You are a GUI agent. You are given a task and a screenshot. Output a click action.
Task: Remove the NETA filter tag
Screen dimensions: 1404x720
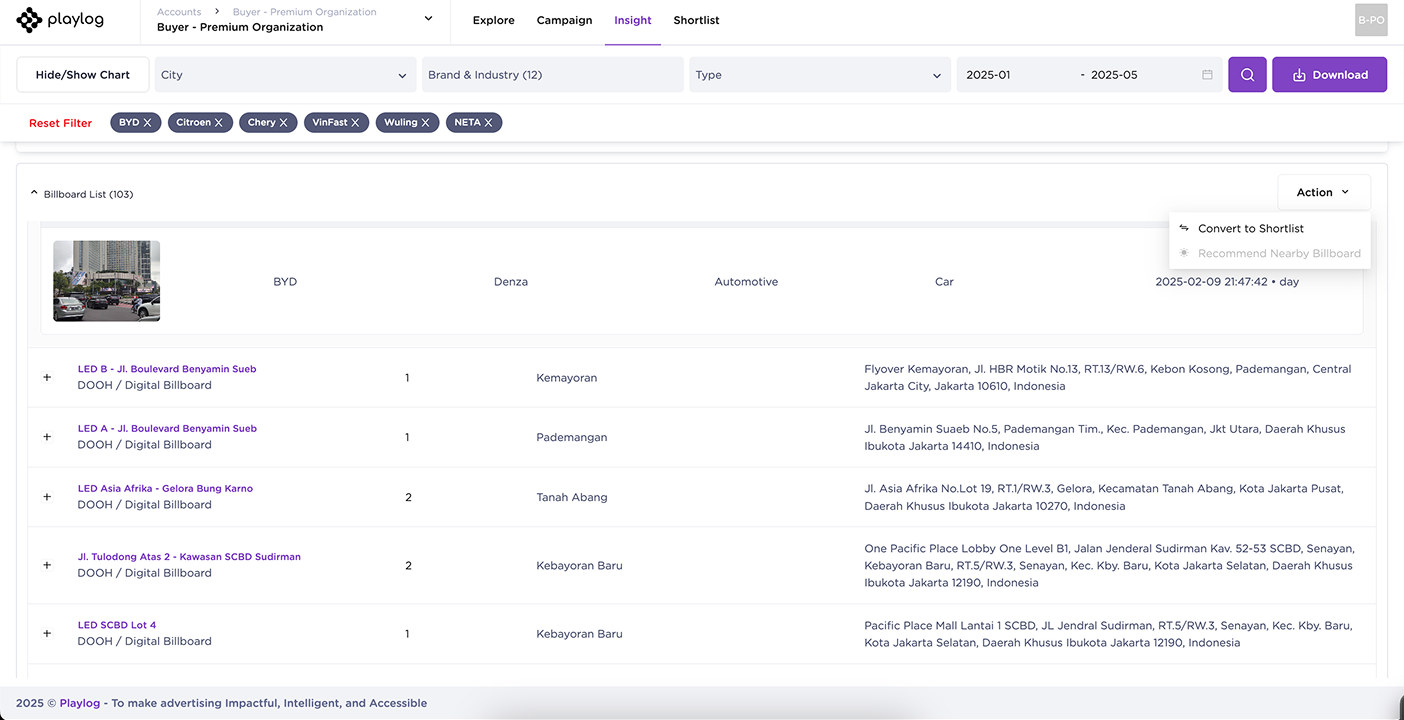(489, 123)
